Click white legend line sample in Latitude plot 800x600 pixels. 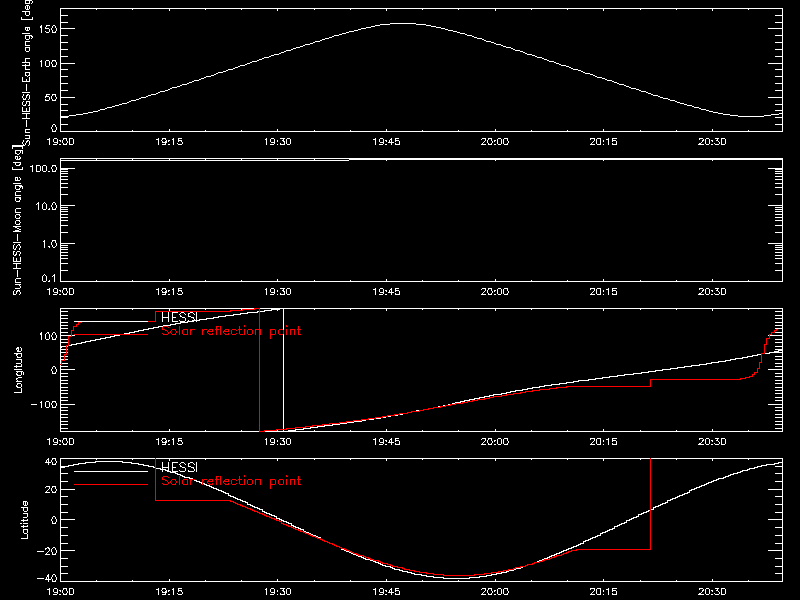pos(111,471)
